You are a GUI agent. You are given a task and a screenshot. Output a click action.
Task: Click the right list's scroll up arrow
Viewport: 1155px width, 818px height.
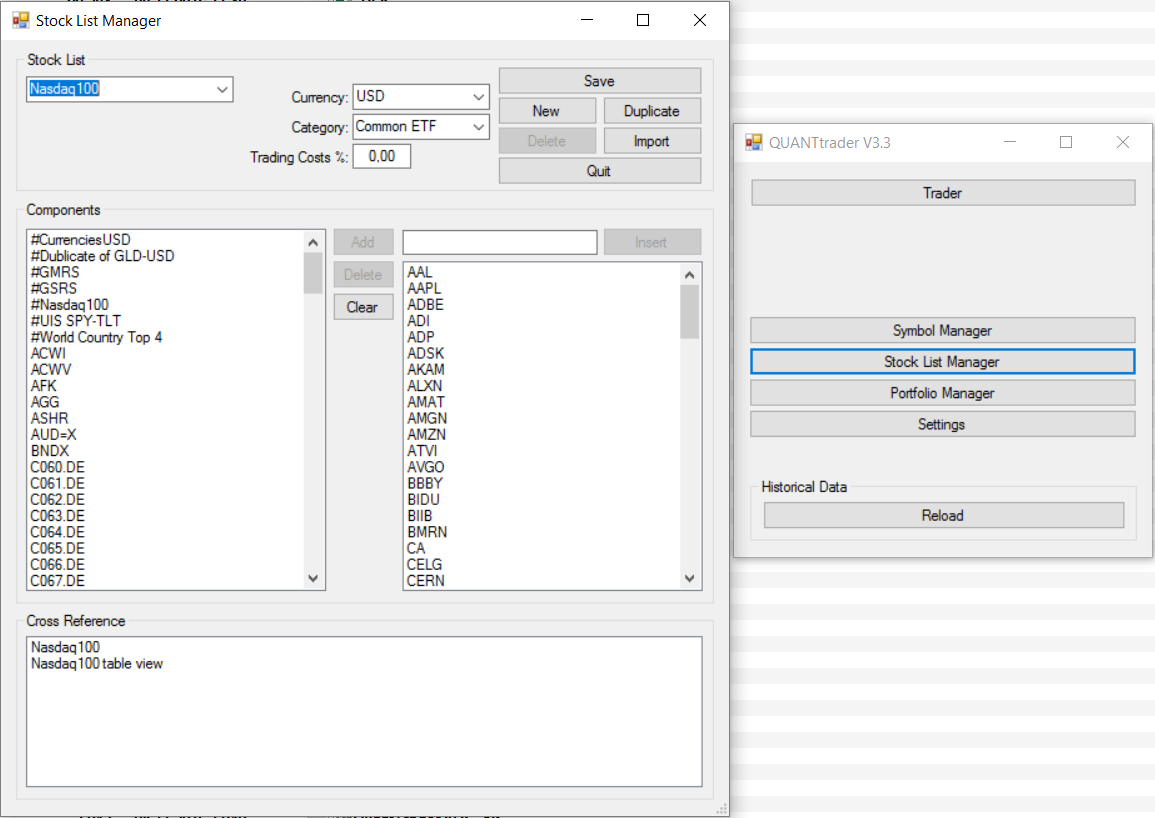pyautogui.click(x=689, y=274)
